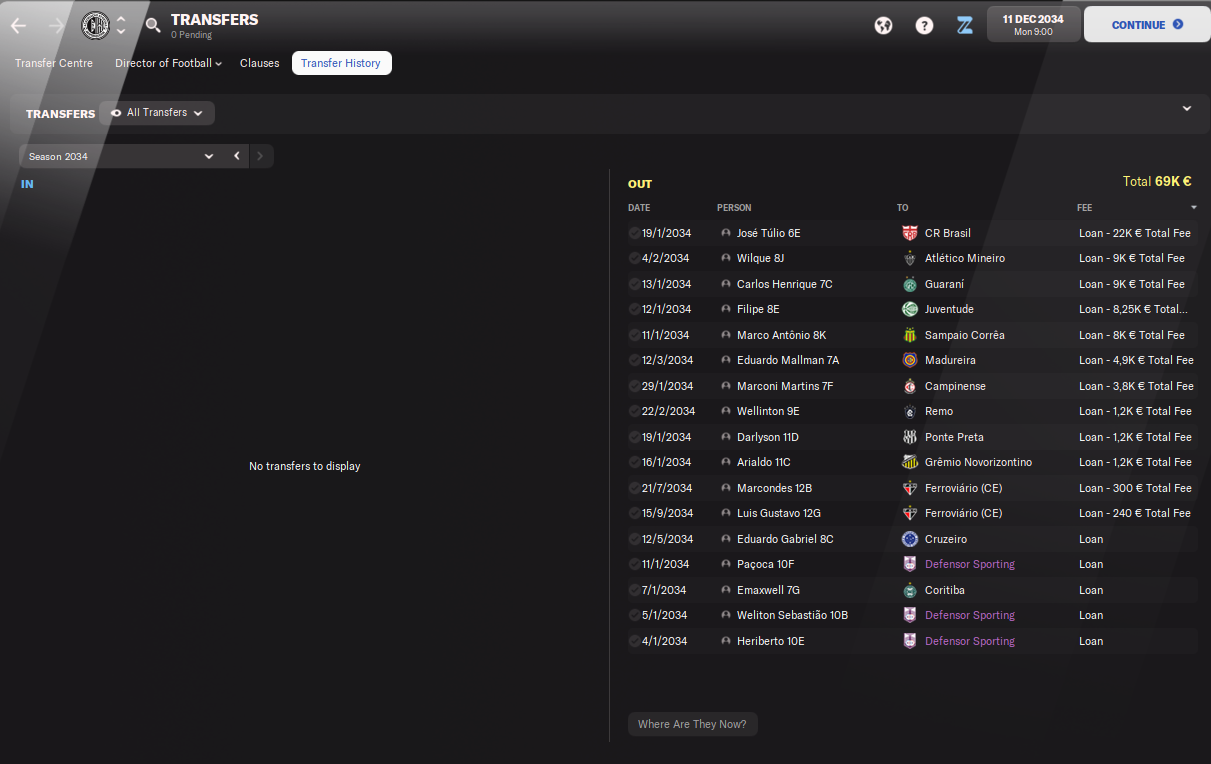Toggle the circle beside Wilque's 4/2/2034 transfer
The image size is (1211, 764).
(x=634, y=258)
